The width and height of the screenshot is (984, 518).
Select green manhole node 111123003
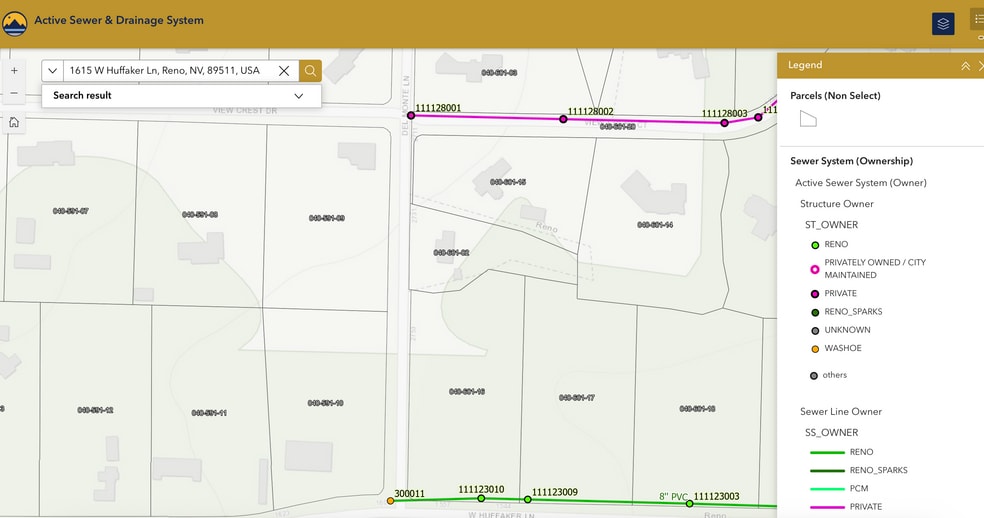[689, 504]
